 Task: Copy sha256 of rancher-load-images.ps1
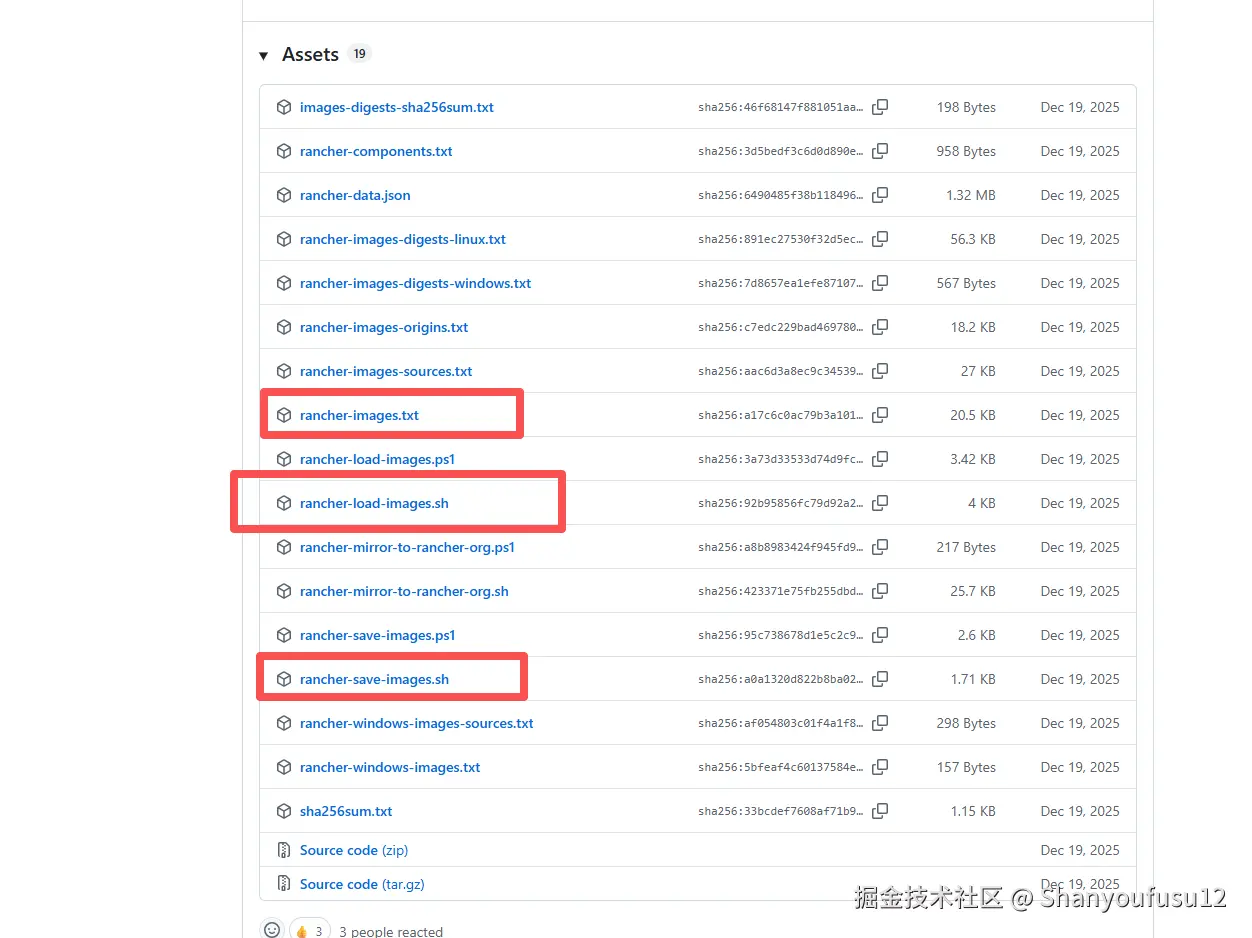[880, 459]
